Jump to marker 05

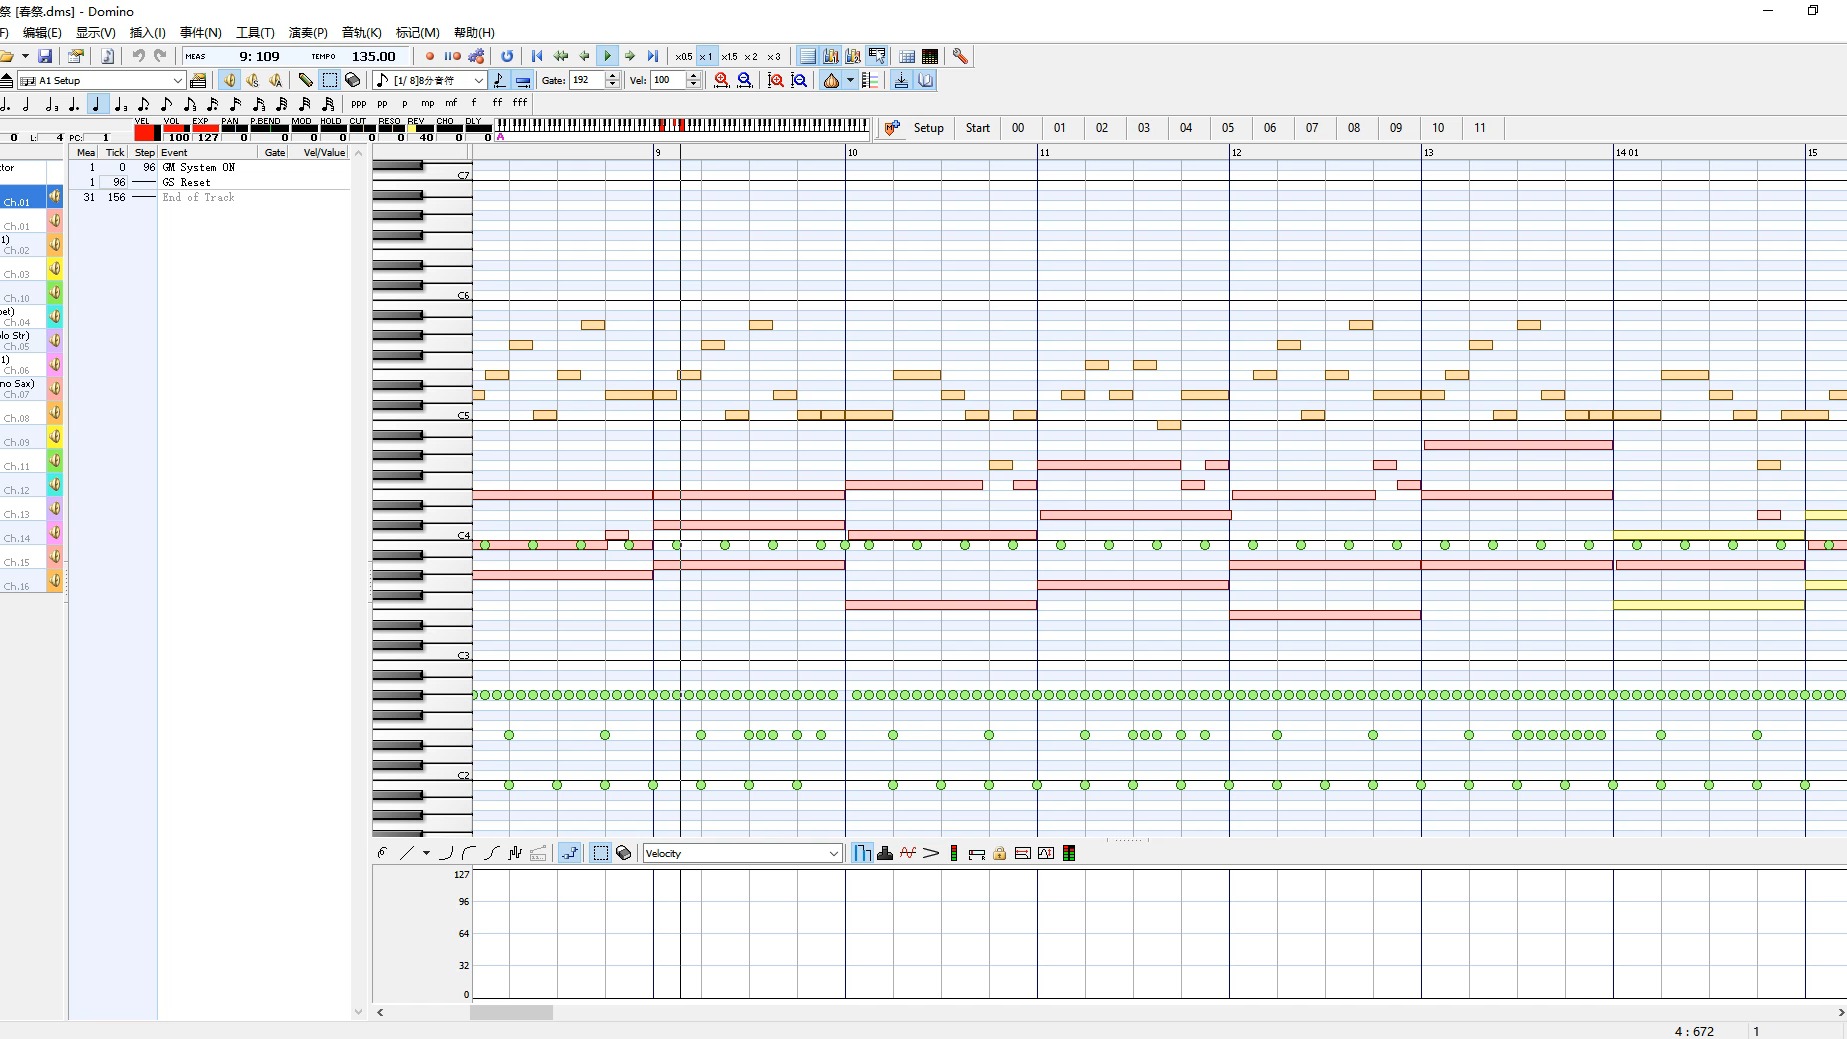point(1228,128)
